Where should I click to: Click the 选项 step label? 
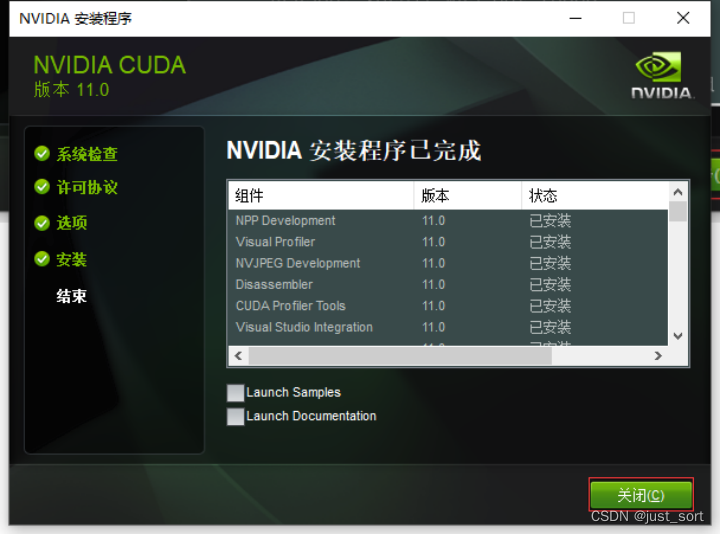72,223
